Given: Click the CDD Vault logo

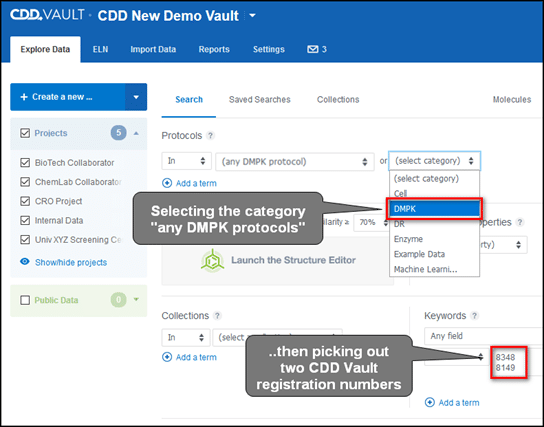Looking at the screenshot, I should pos(47,15).
